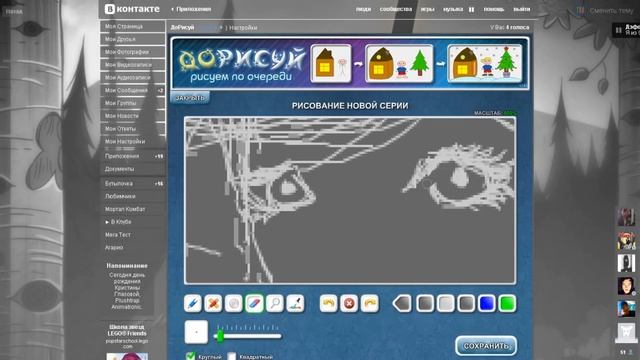Pick the blue color swatch

487,304
